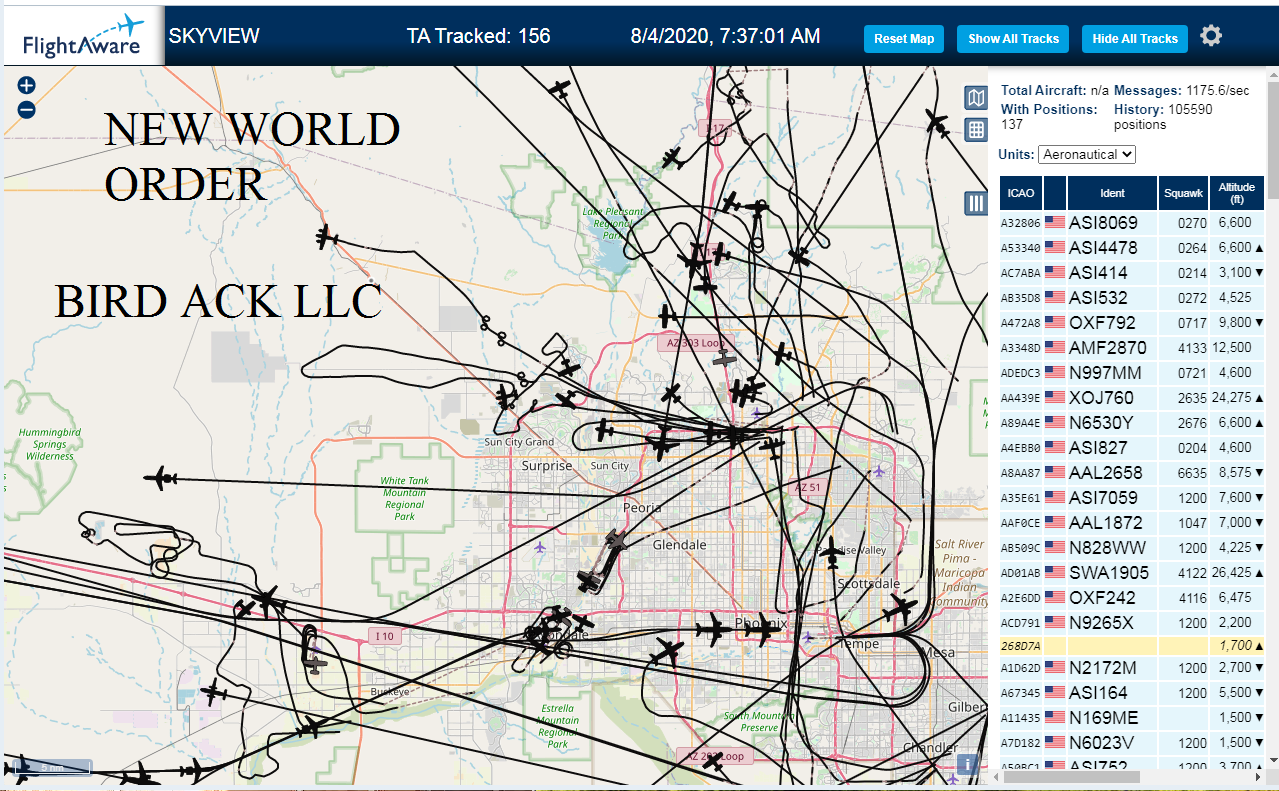The height and width of the screenshot is (791, 1279).
Task: Click the US flag beside ASI8069
Action: click(x=1055, y=223)
